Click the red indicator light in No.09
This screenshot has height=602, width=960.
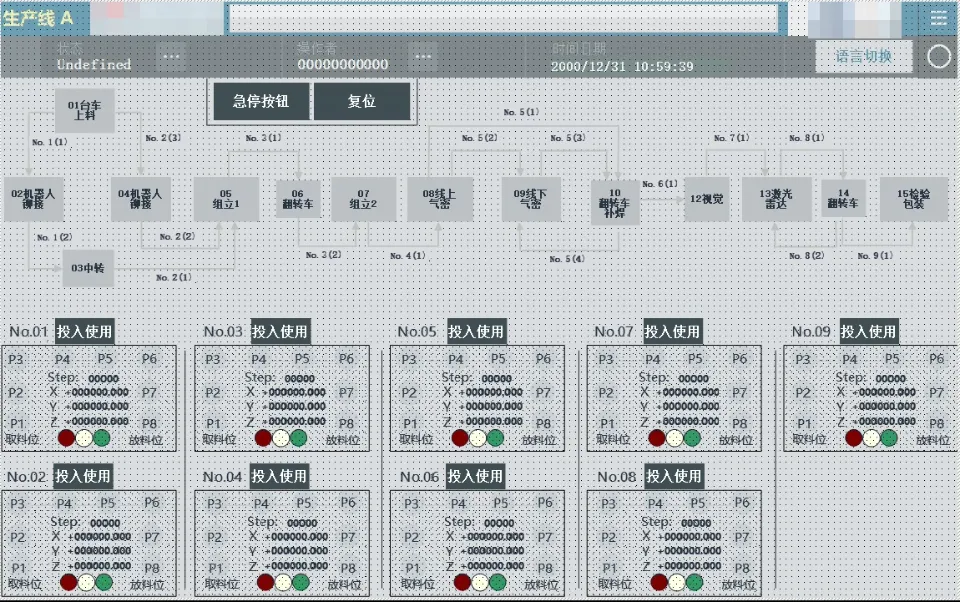[853, 438]
